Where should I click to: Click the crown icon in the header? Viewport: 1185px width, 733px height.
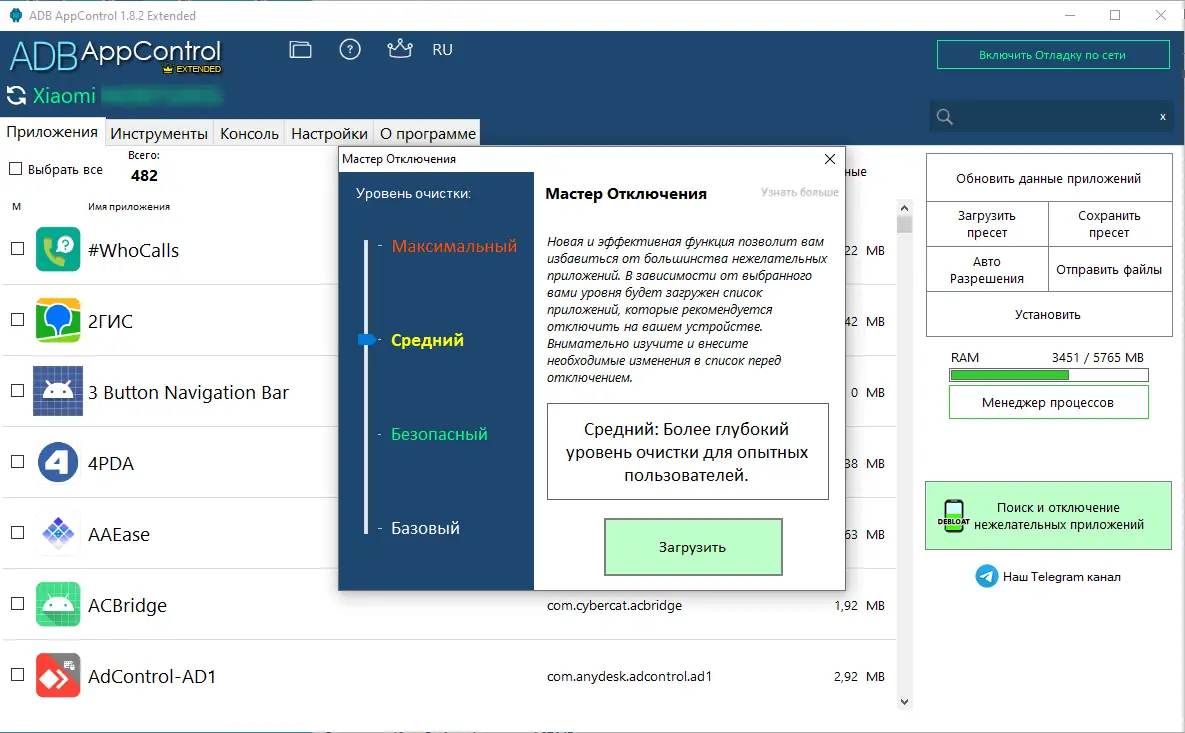pyautogui.click(x=399, y=48)
